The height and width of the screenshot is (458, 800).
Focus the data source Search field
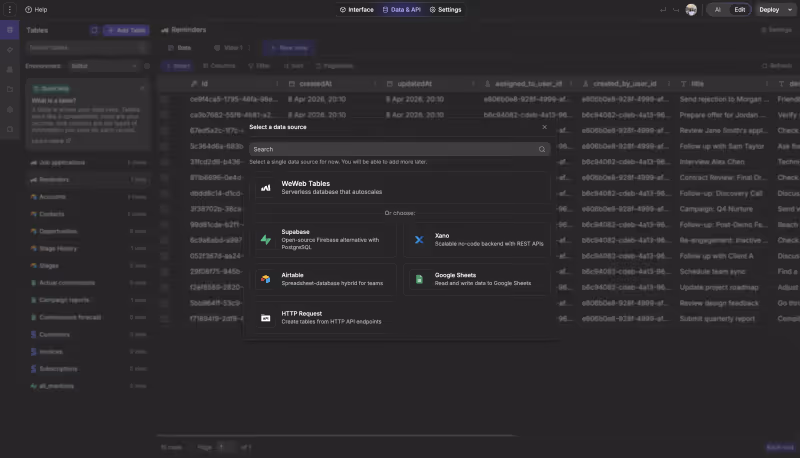[x=399, y=149]
